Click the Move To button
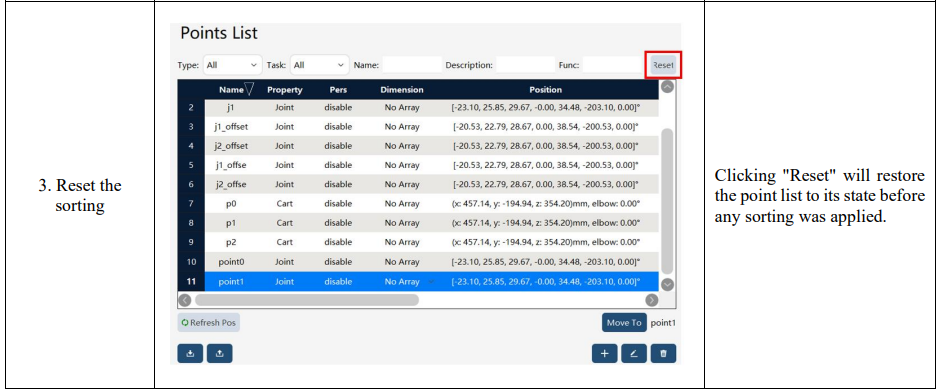The height and width of the screenshot is (392, 942). pyautogui.click(x=624, y=323)
